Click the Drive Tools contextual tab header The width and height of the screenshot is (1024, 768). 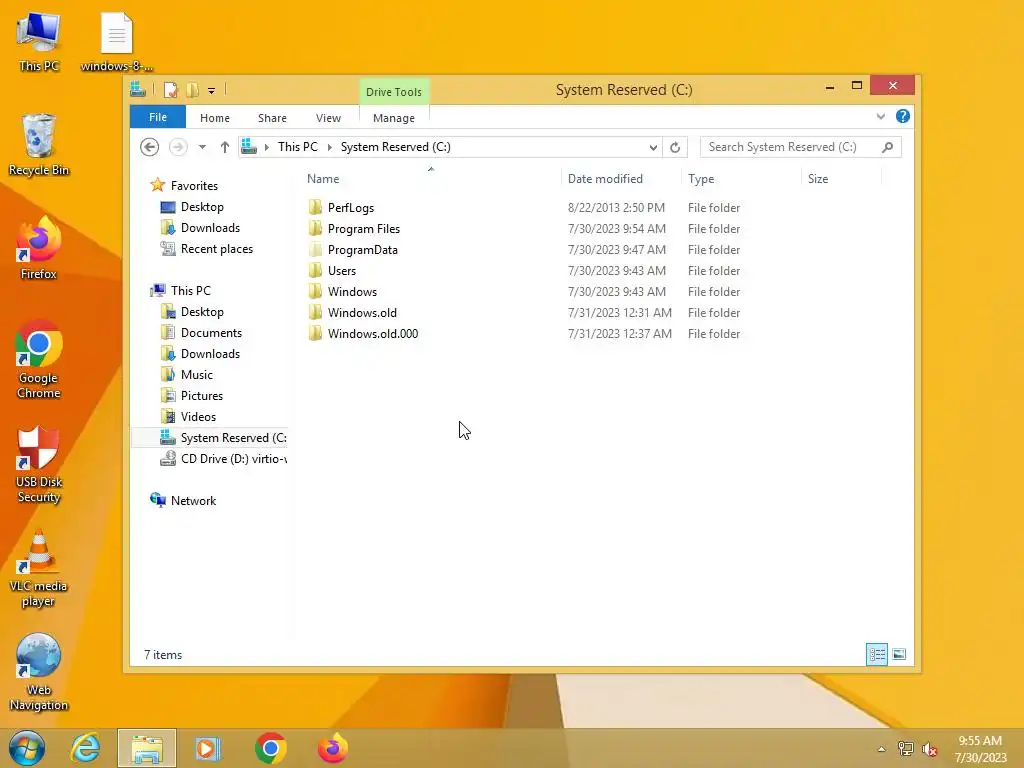394,92
